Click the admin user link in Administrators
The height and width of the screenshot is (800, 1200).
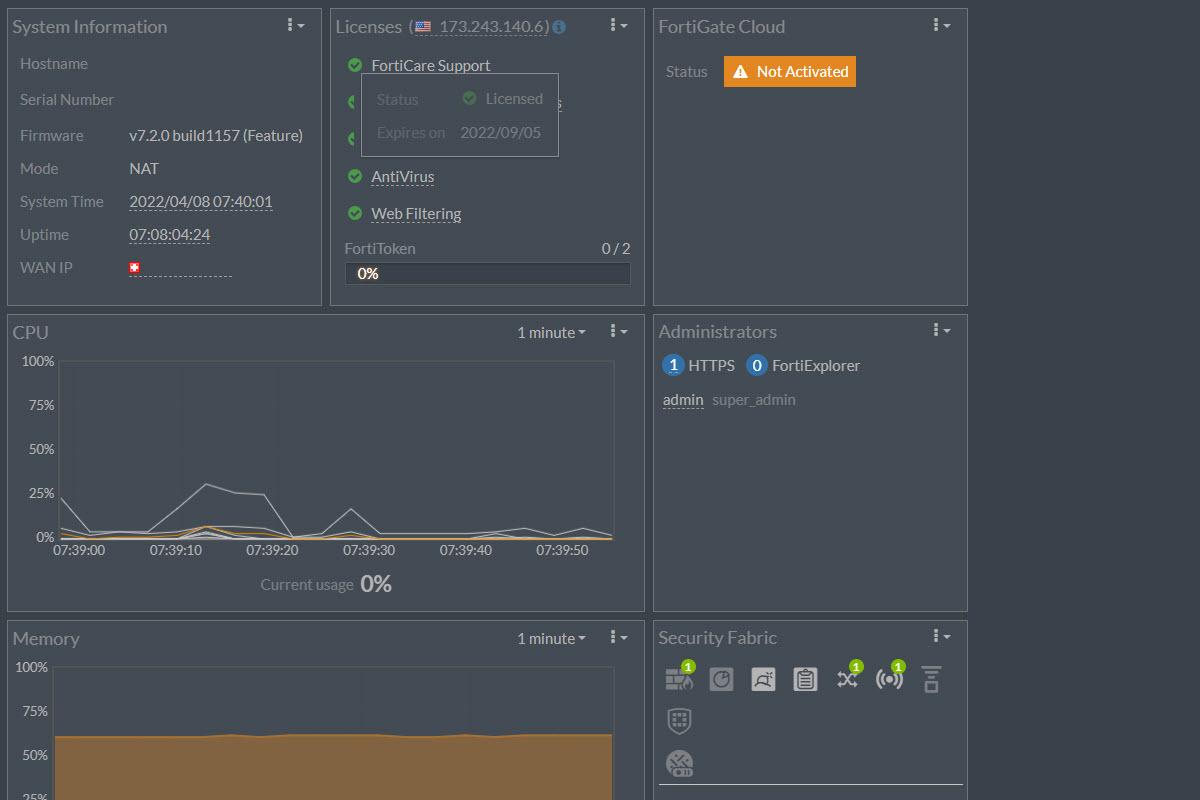(x=683, y=400)
